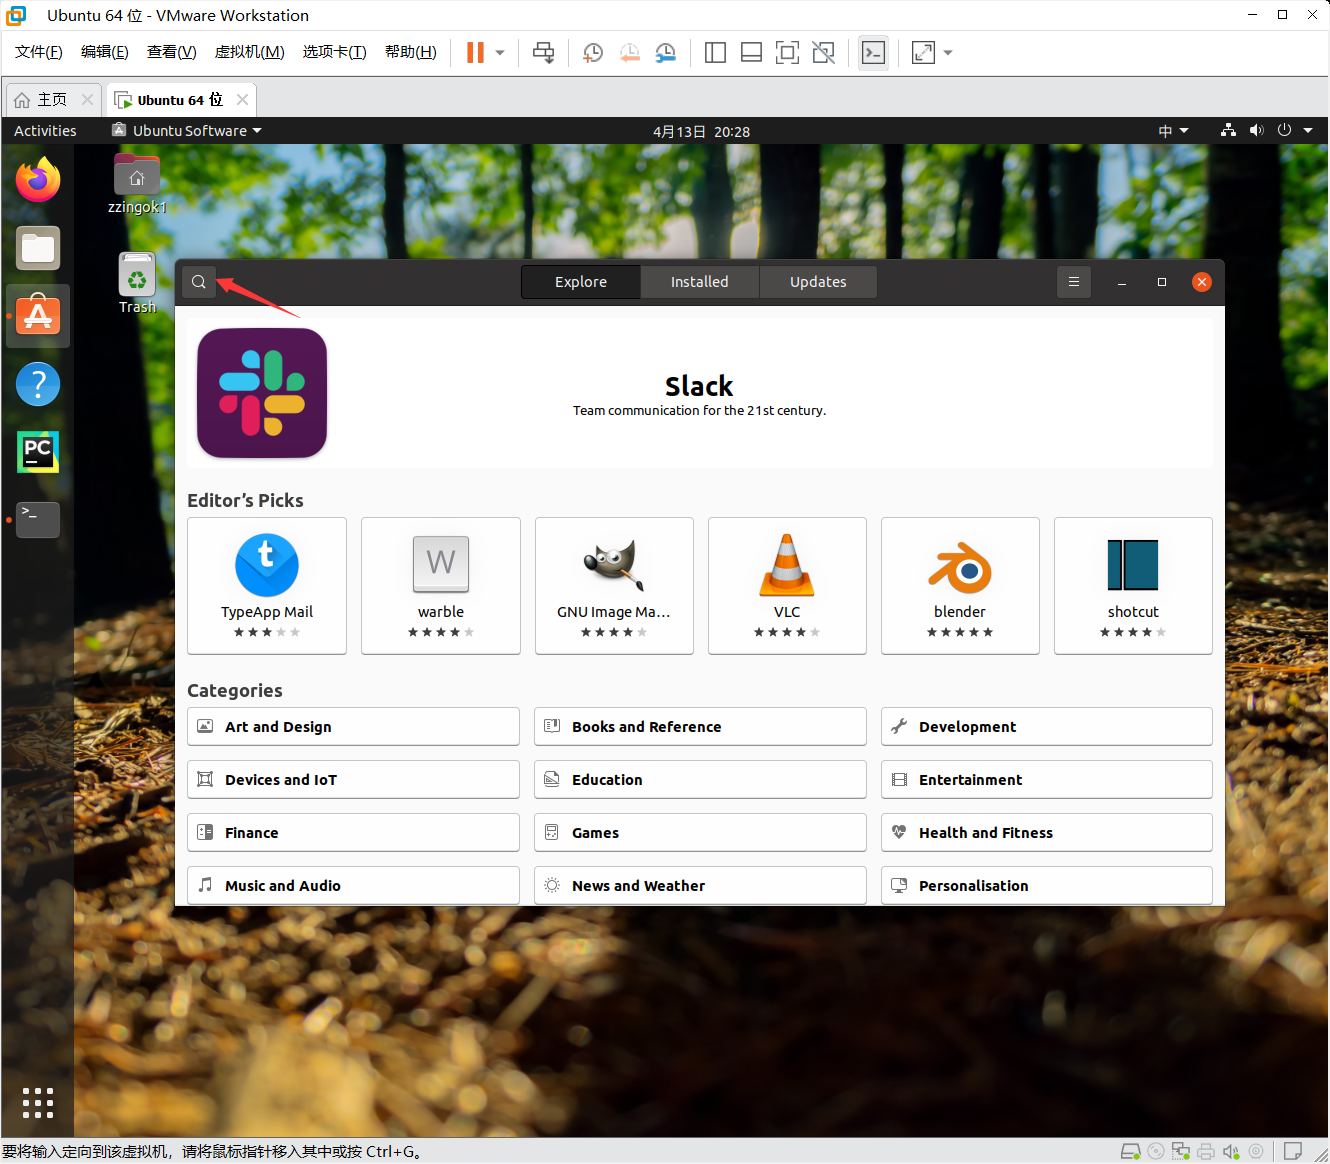Screen dimensions: 1330x1164
Task: Select the zzingok1 home folder desktop icon
Action: coord(137,184)
